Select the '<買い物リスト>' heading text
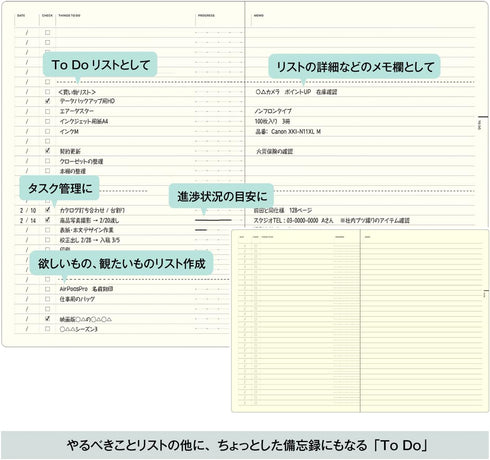 (x=77, y=92)
